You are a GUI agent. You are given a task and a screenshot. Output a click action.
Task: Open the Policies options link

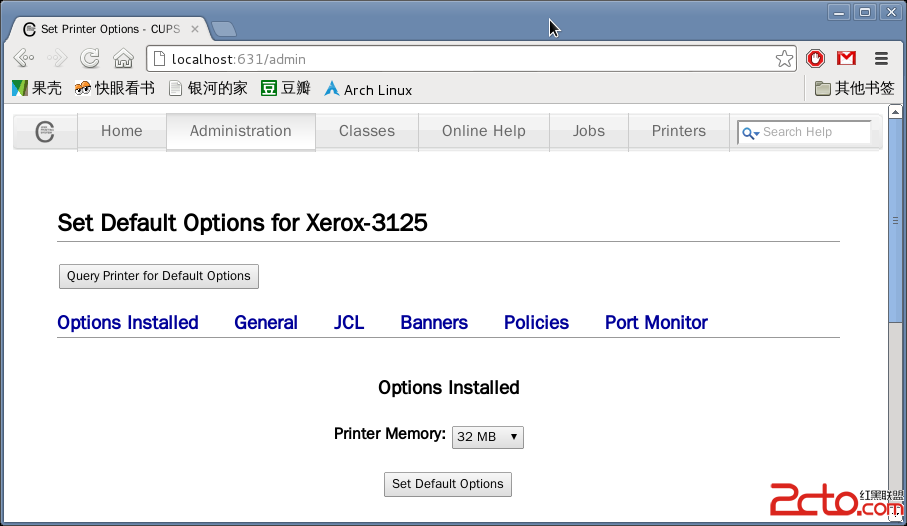click(x=536, y=323)
